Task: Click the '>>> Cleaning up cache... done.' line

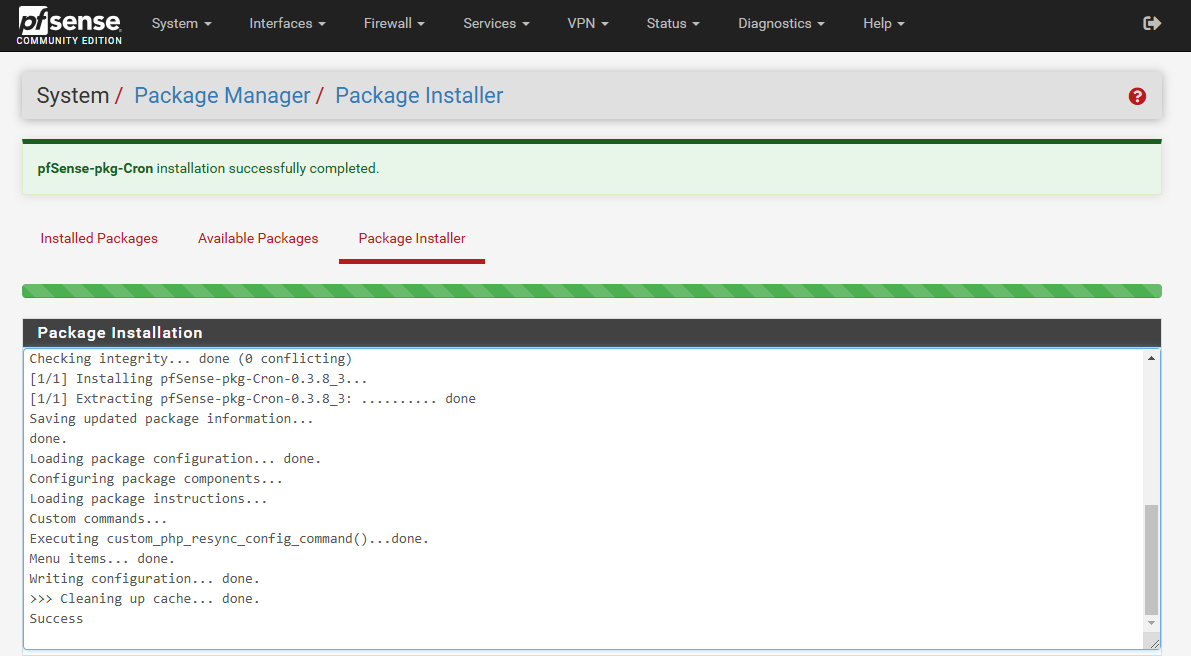Action: tap(144, 599)
